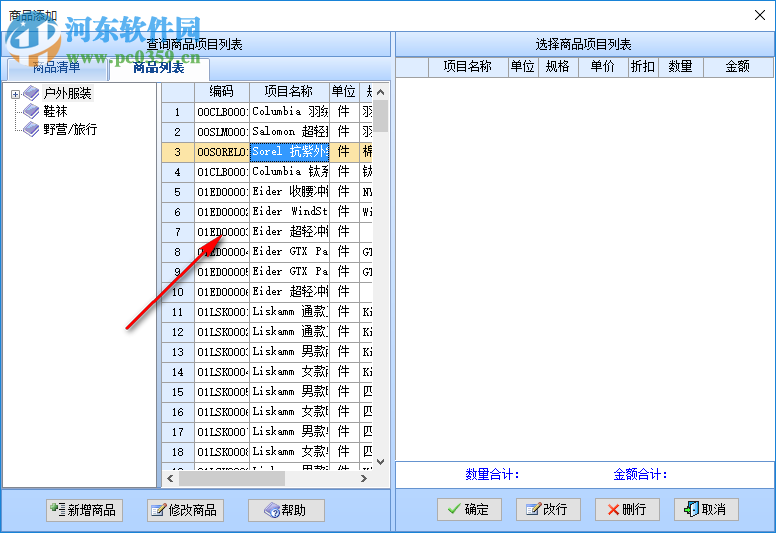Click the 项目名称 column header in product list
This screenshot has width=776, height=533.
coord(289,92)
